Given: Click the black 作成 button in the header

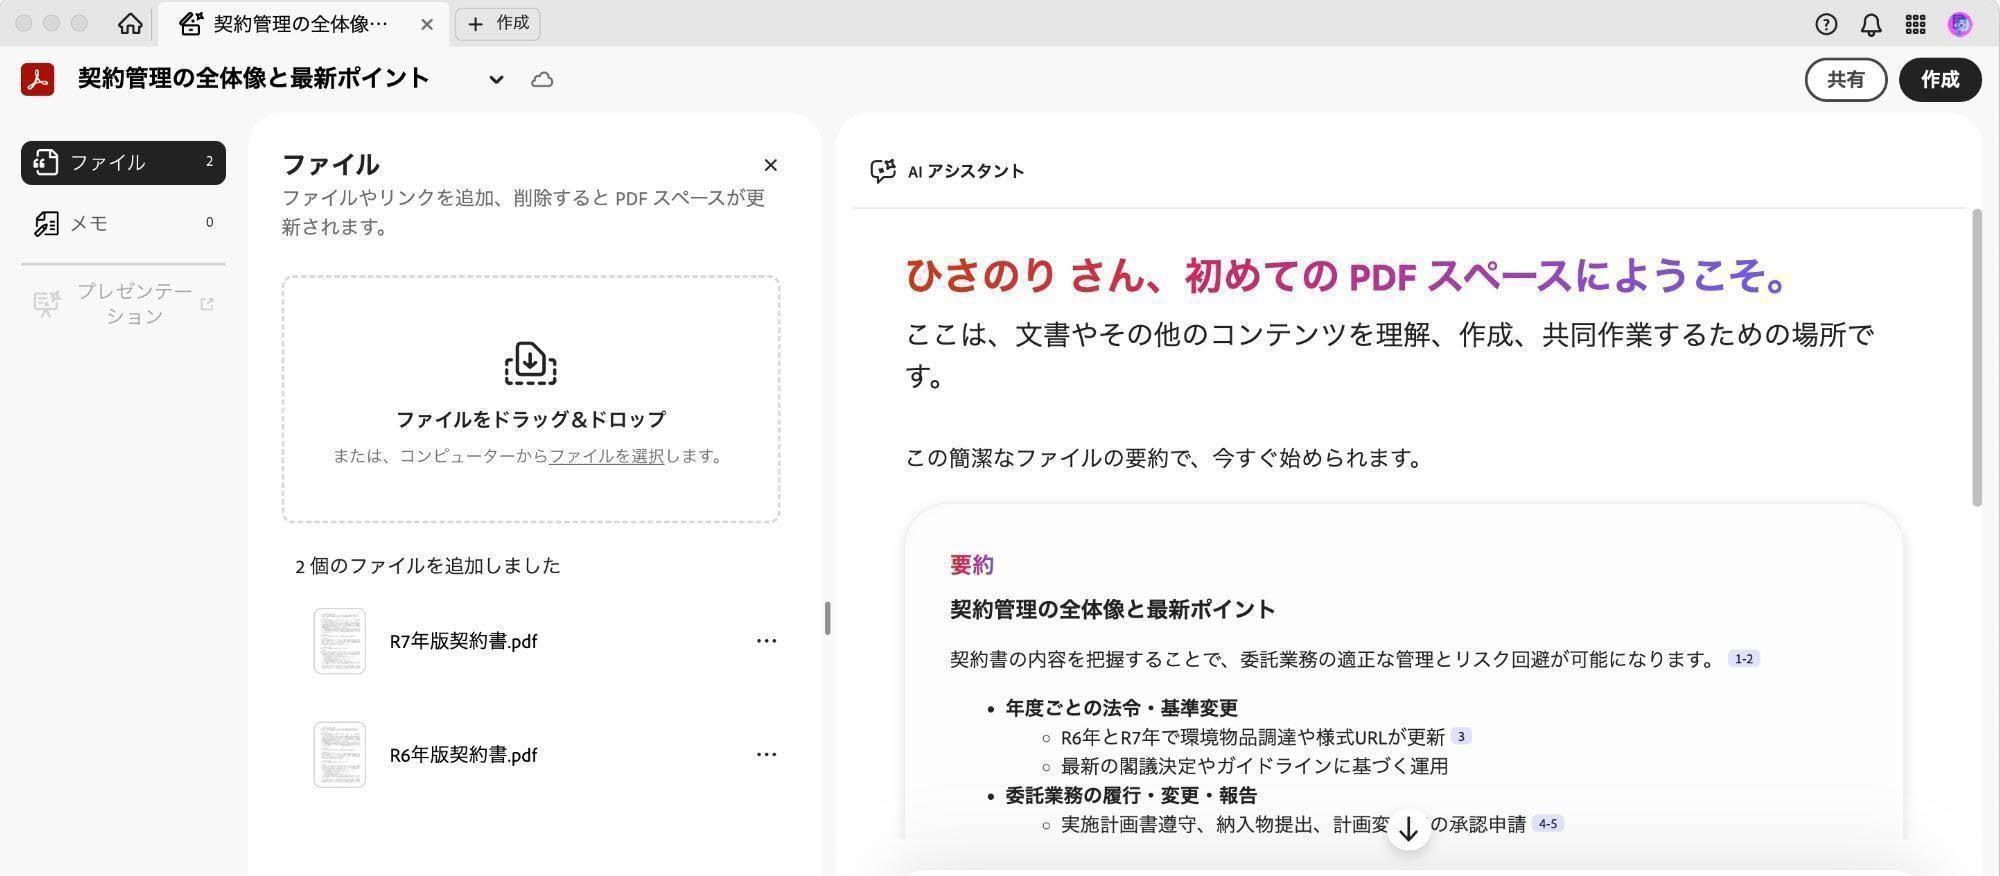Looking at the screenshot, I should coord(1940,79).
